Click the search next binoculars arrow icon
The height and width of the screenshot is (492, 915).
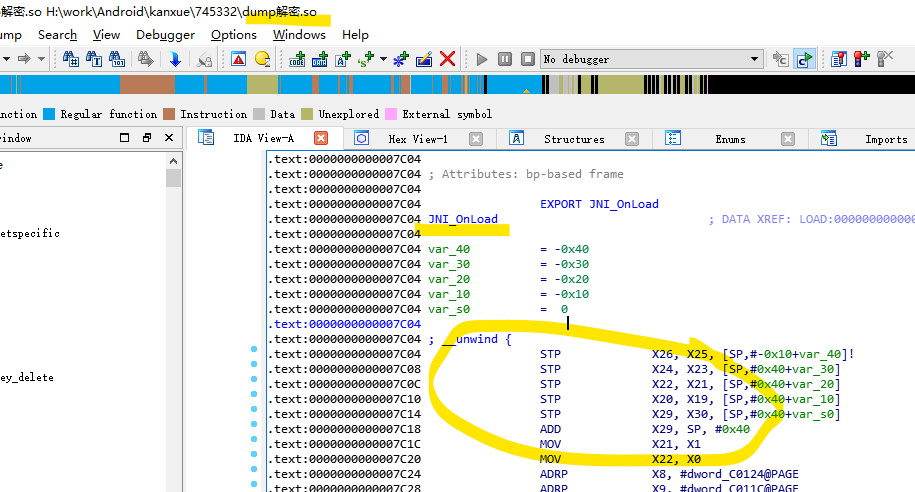pos(145,59)
